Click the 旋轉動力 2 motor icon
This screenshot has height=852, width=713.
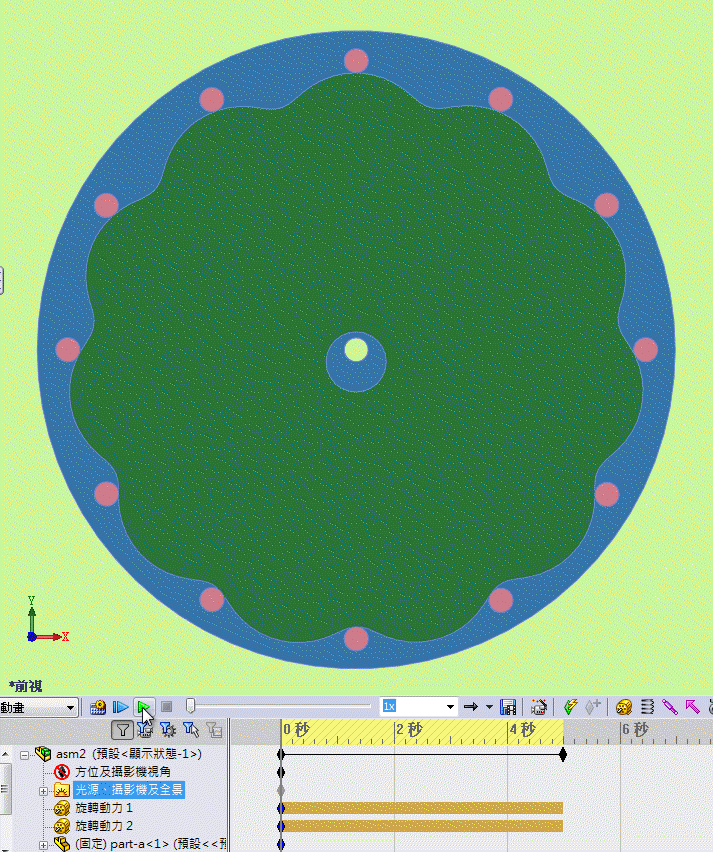tap(62, 826)
